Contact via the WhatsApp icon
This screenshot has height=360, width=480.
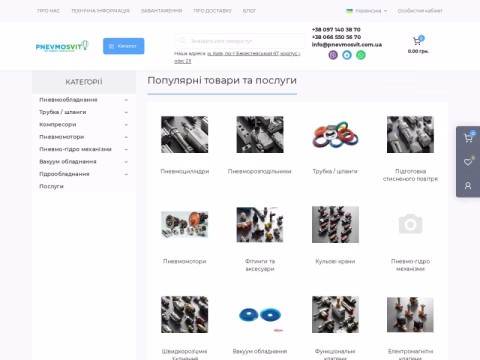point(361,55)
